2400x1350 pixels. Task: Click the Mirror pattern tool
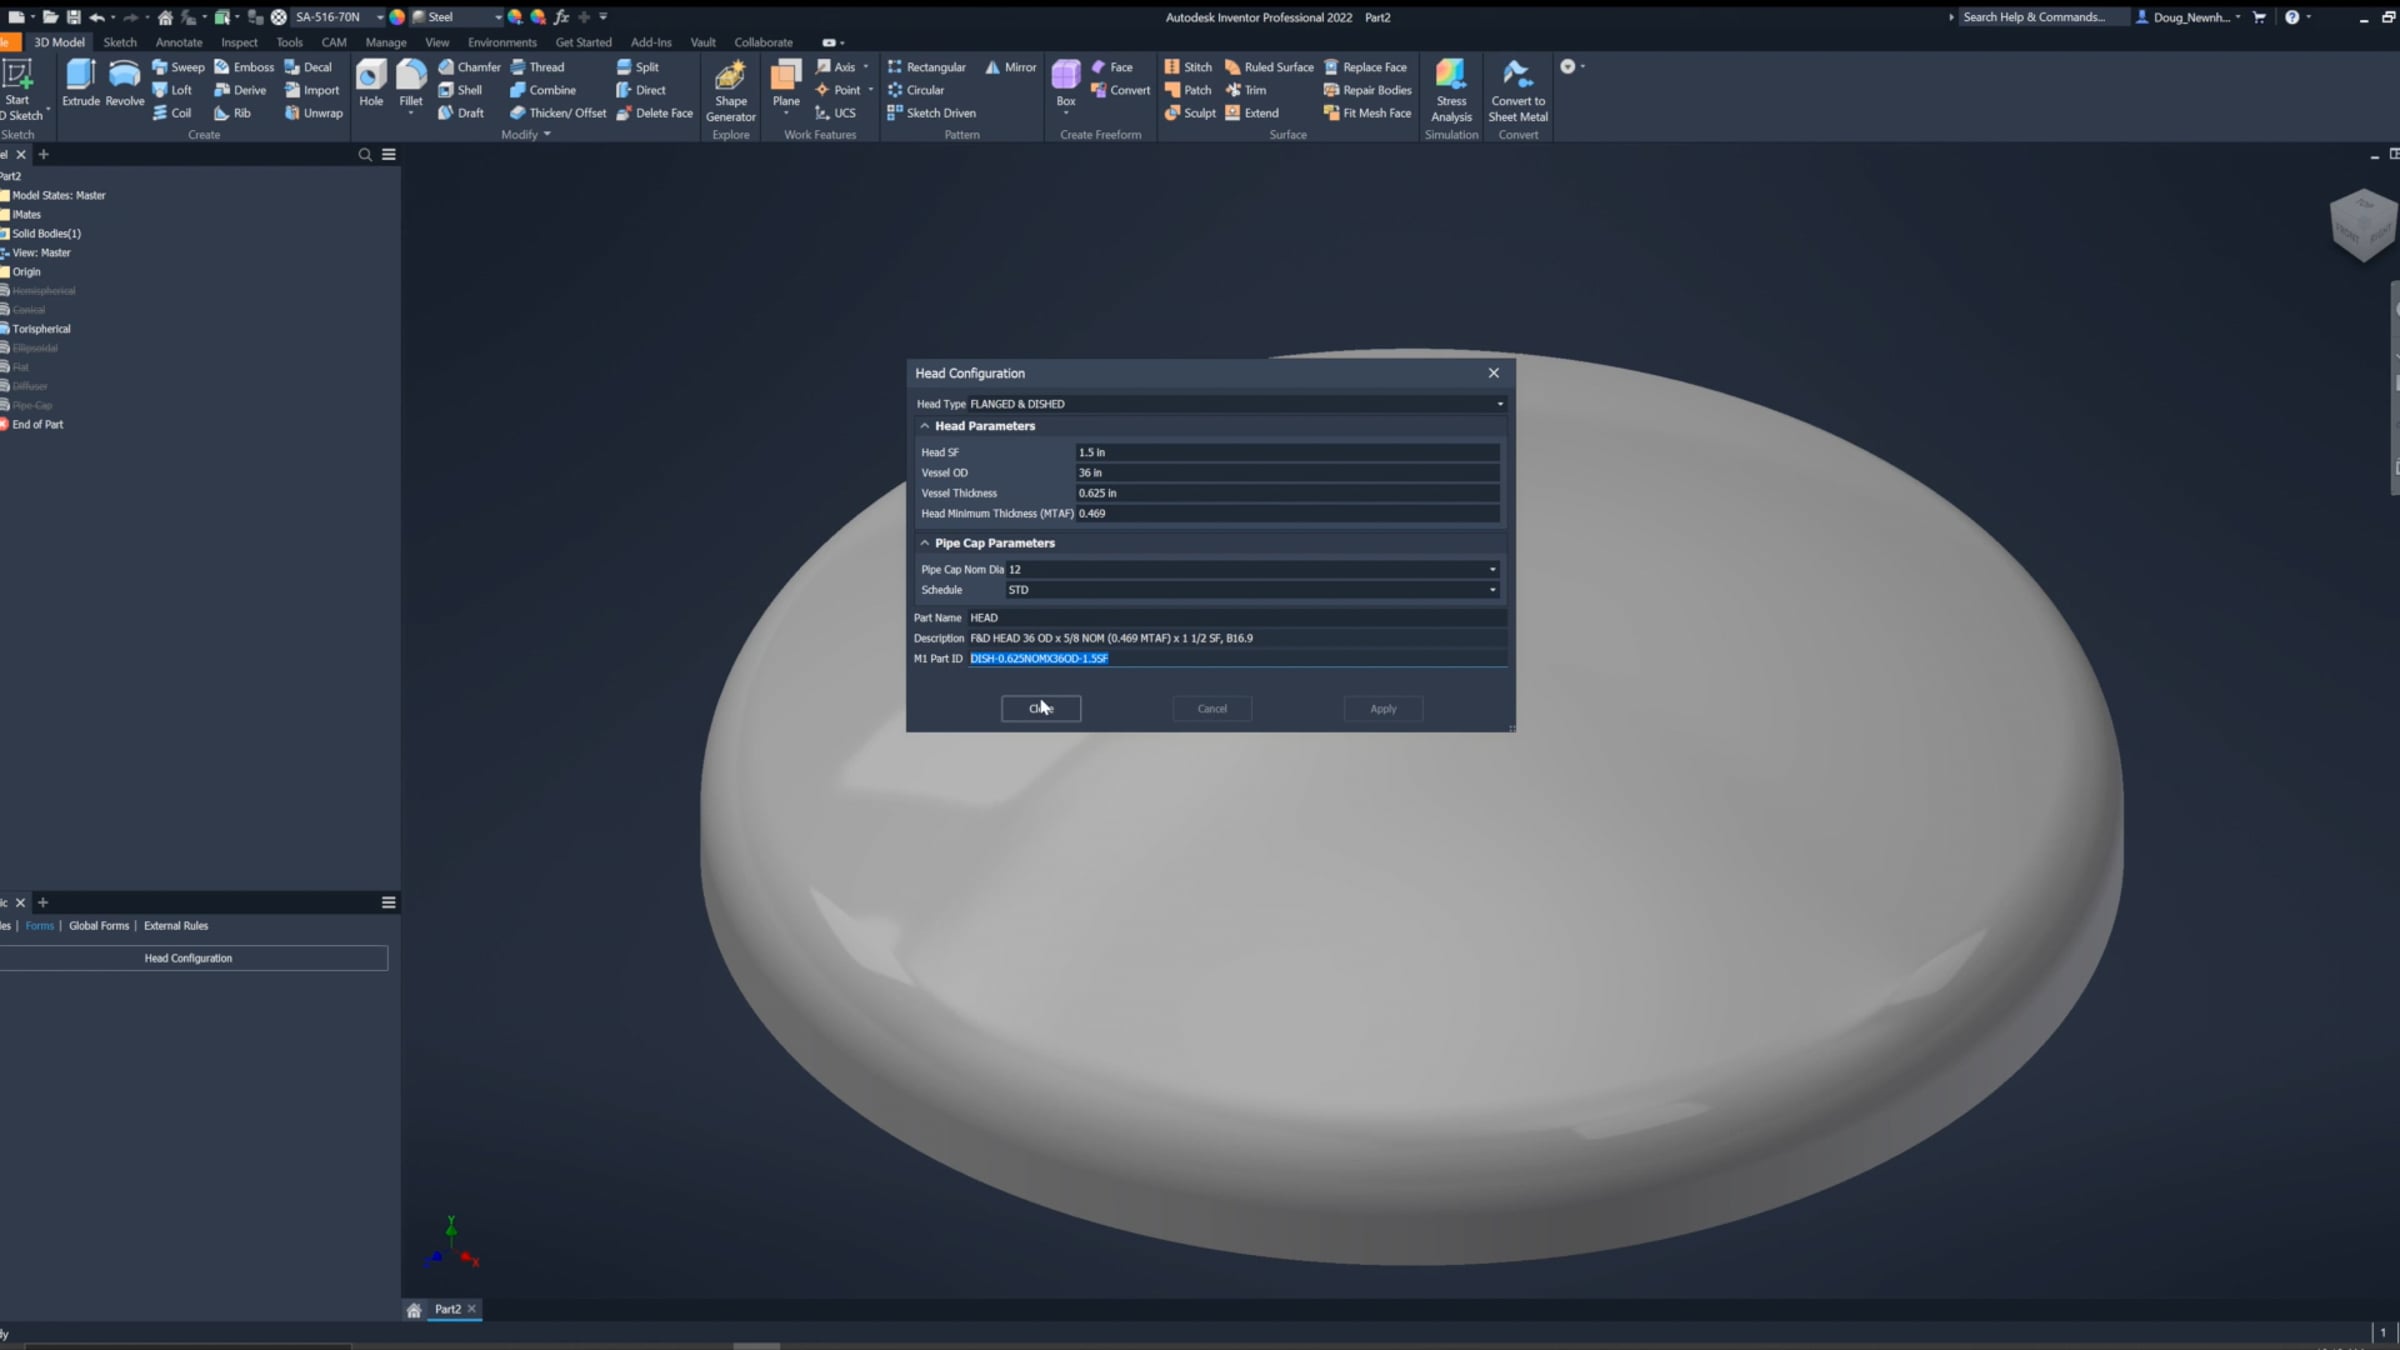[1010, 67]
